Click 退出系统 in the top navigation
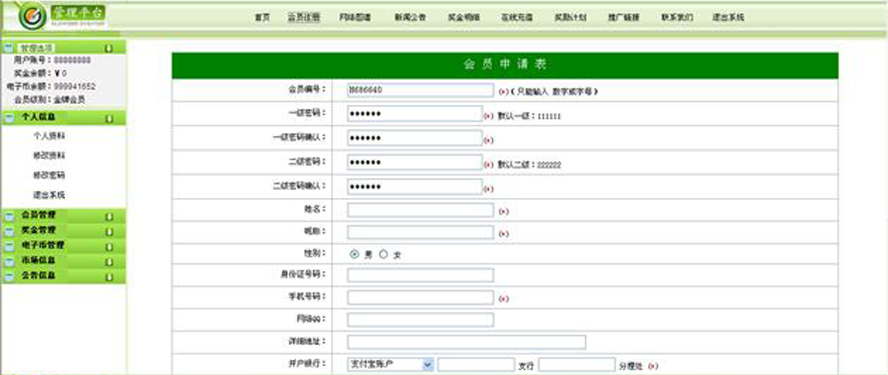This screenshot has height=375, width=888. click(728, 18)
